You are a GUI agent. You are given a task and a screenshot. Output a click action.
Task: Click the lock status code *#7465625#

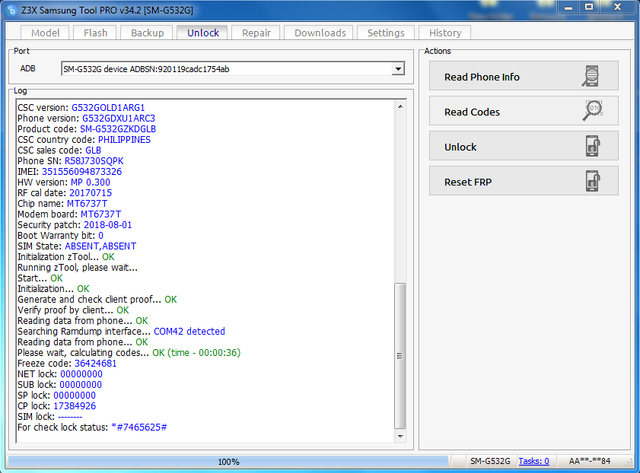click(139, 427)
